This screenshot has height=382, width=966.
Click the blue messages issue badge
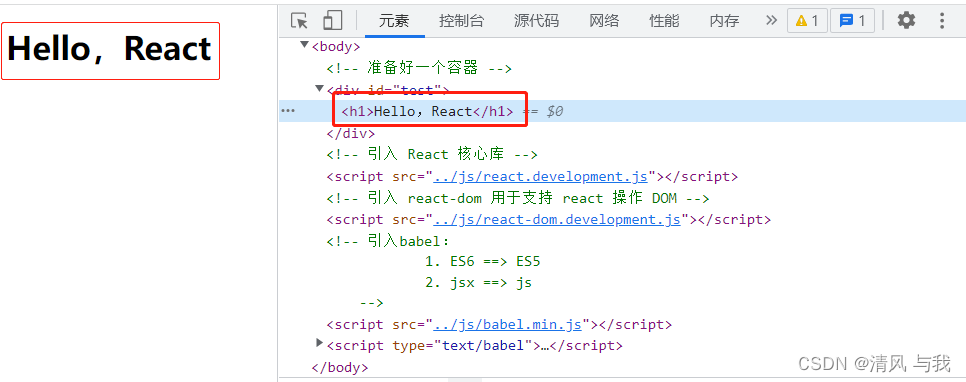click(853, 21)
